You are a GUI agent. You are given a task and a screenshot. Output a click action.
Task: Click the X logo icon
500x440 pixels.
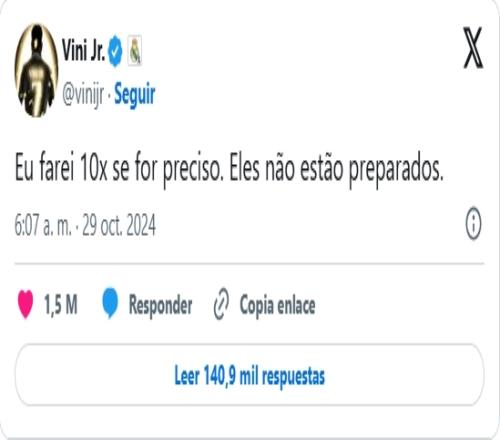[473, 48]
